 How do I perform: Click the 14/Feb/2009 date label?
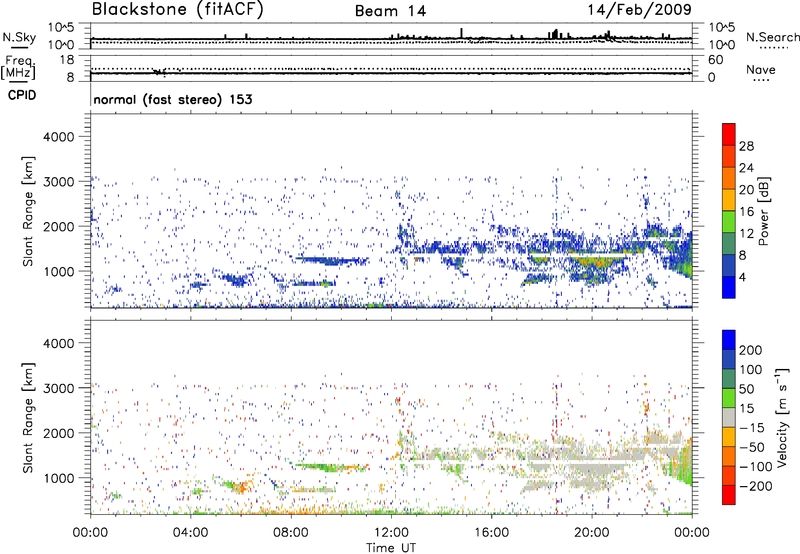pyautogui.click(x=639, y=9)
